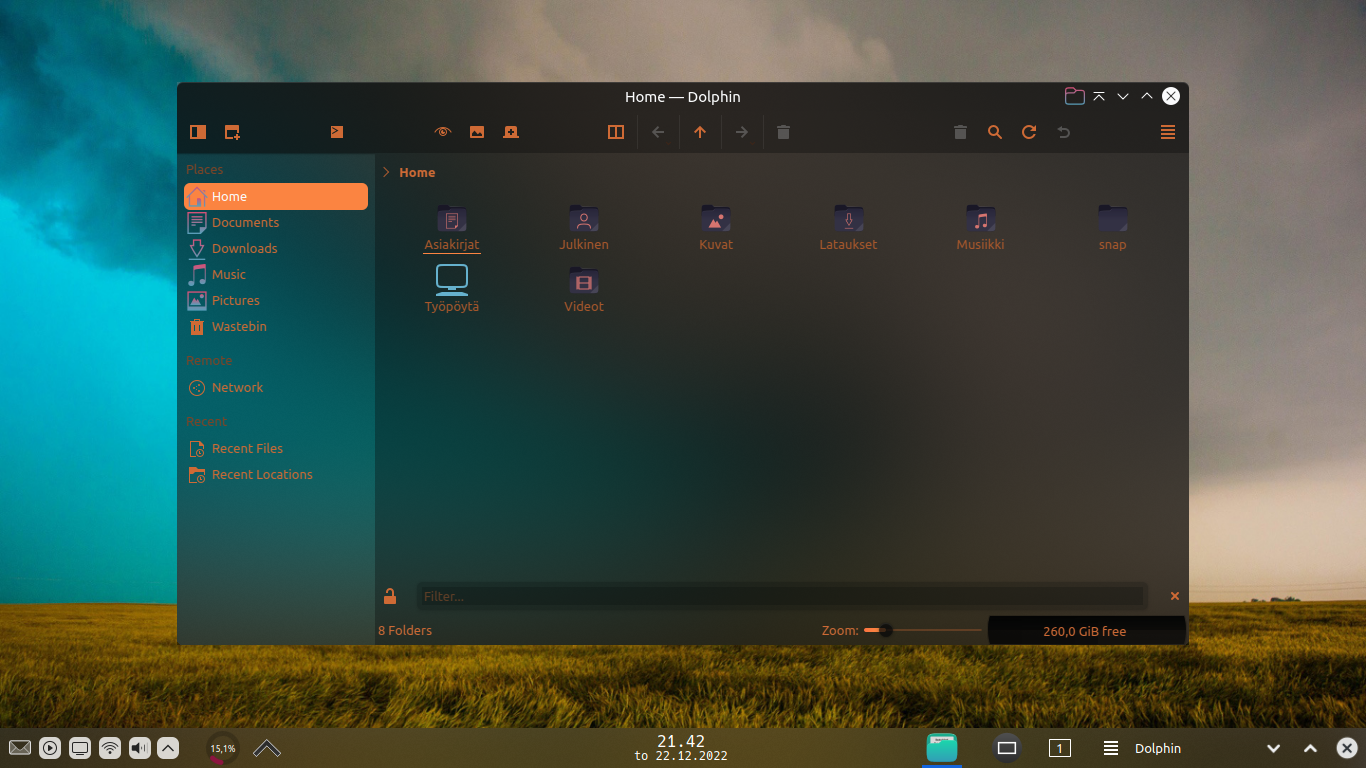The height and width of the screenshot is (768, 1366).
Task: Expand the chevron at taskbar right edge
Action: [x=1274, y=747]
